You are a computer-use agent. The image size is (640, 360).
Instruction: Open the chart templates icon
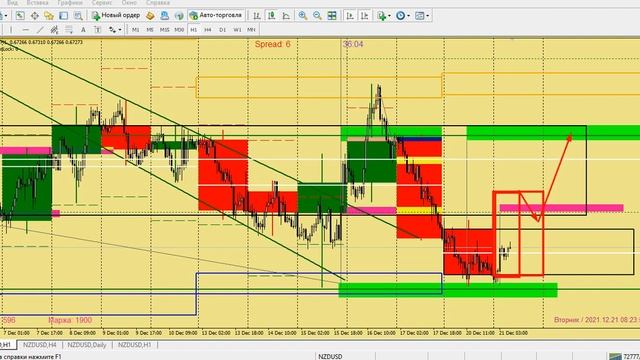coord(419,16)
